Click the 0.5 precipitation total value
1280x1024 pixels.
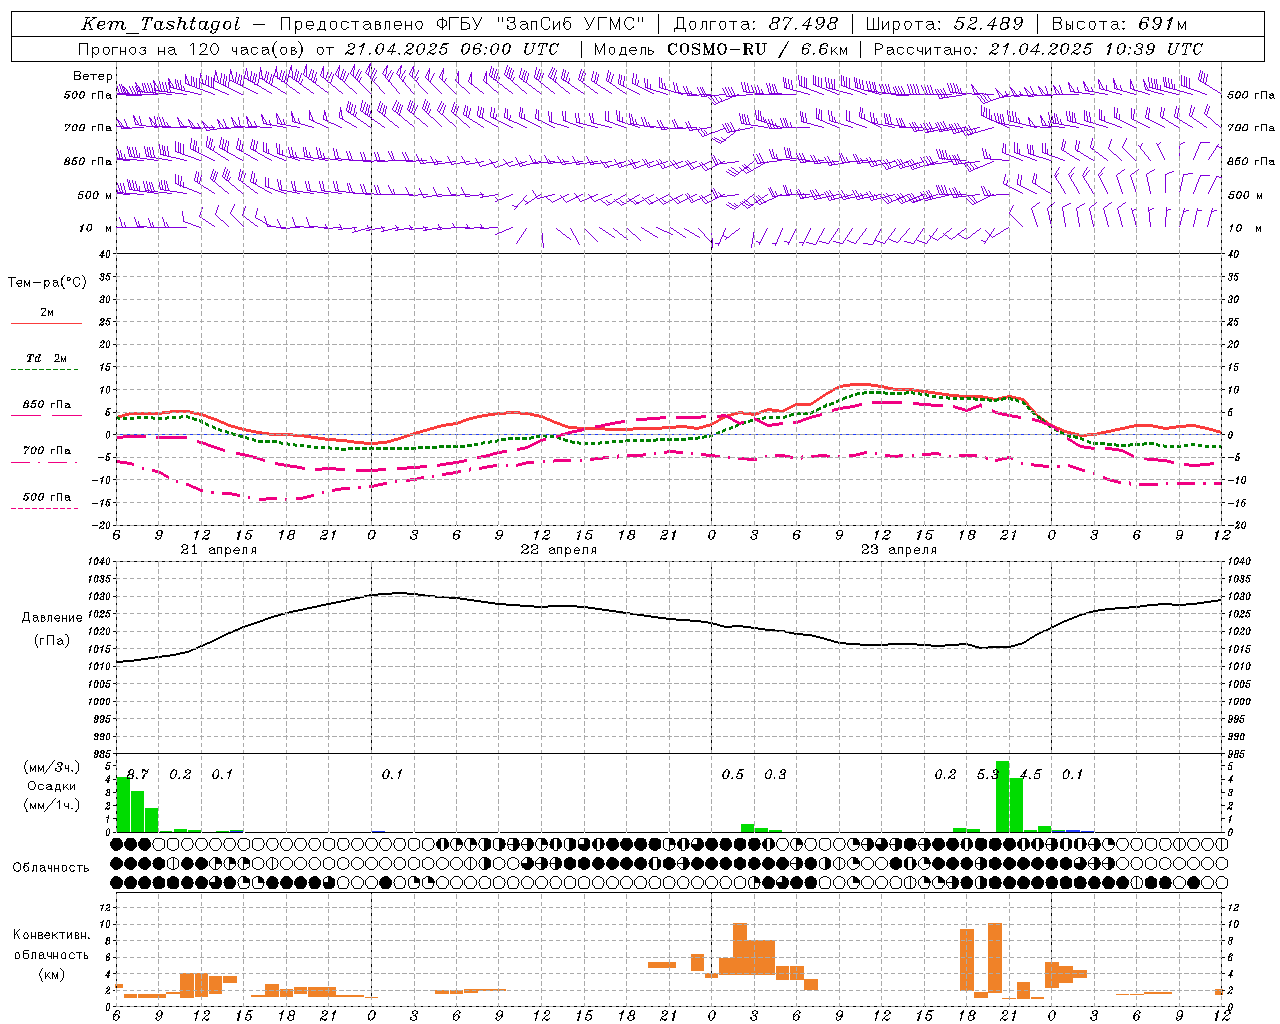(733, 774)
